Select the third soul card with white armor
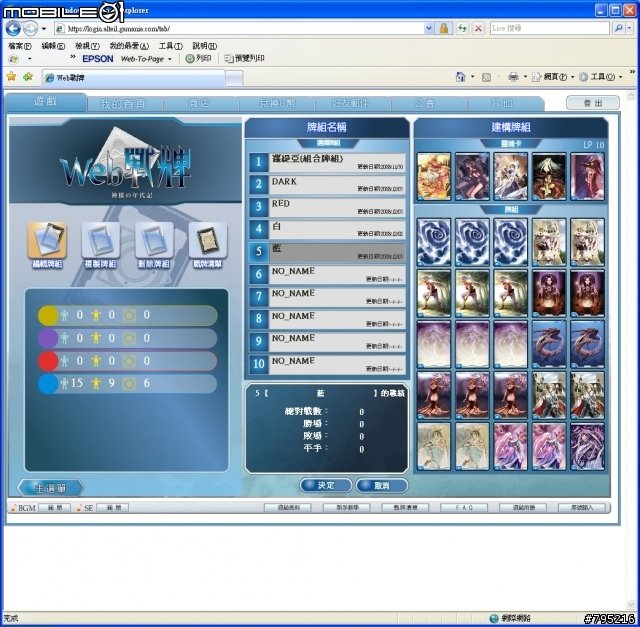 [510, 177]
